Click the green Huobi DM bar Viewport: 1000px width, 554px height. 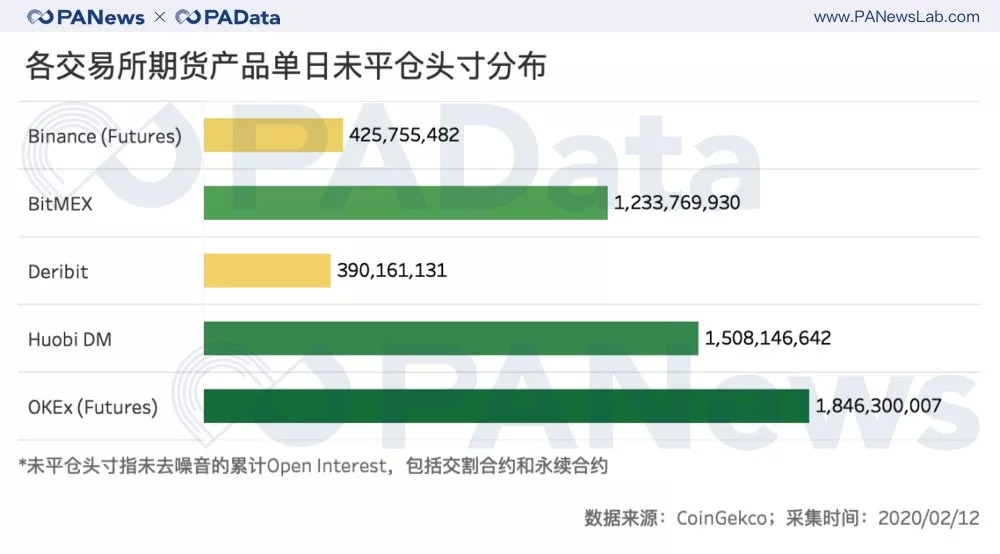(450, 339)
